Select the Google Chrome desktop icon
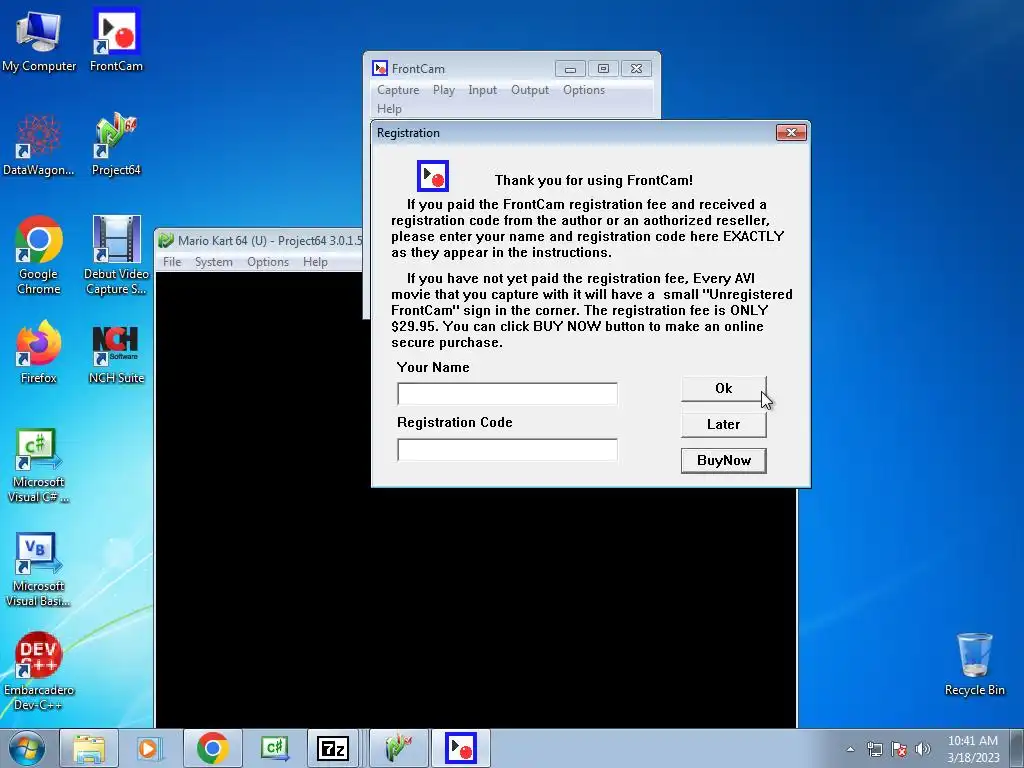The height and width of the screenshot is (768, 1024). pyautogui.click(x=39, y=256)
